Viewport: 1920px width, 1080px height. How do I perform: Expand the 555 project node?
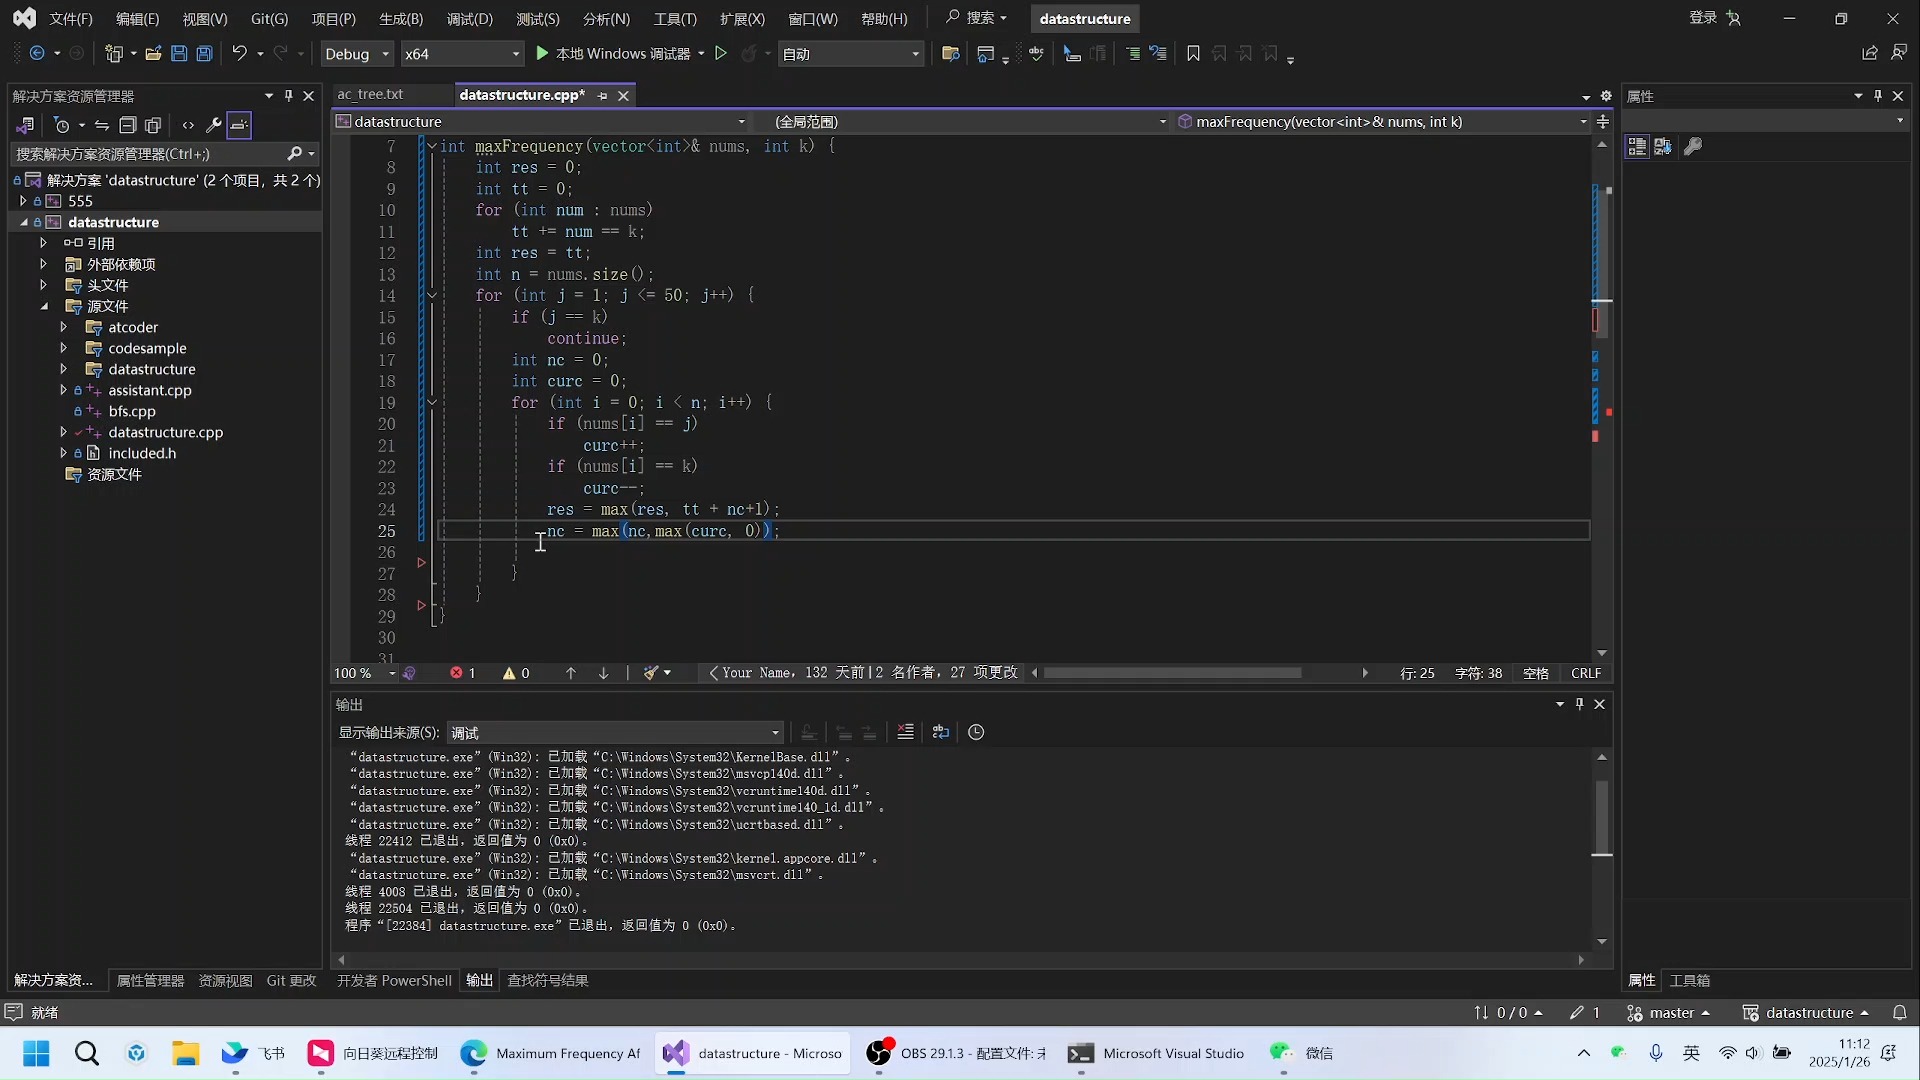tap(22, 201)
